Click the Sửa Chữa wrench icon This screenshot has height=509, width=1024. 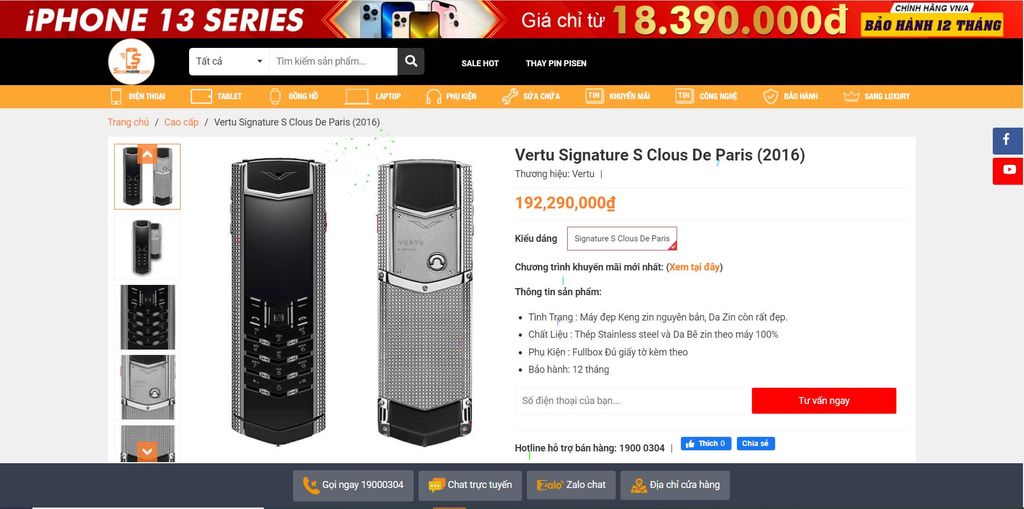(x=510, y=96)
